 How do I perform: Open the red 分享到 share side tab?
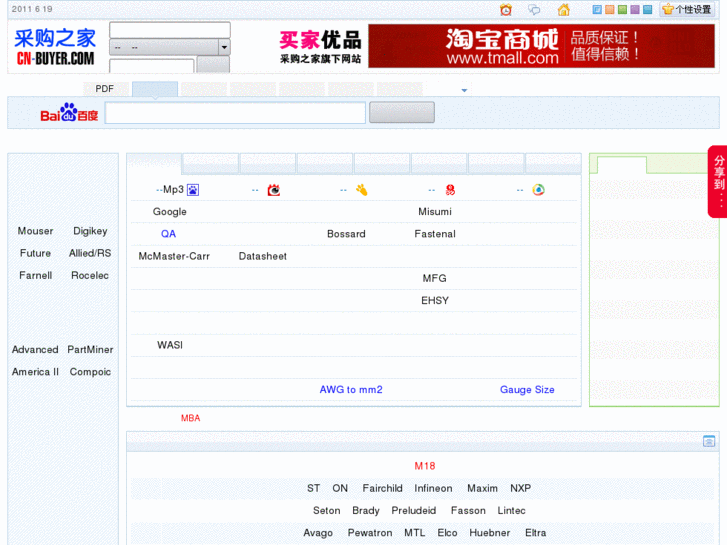[x=718, y=181]
